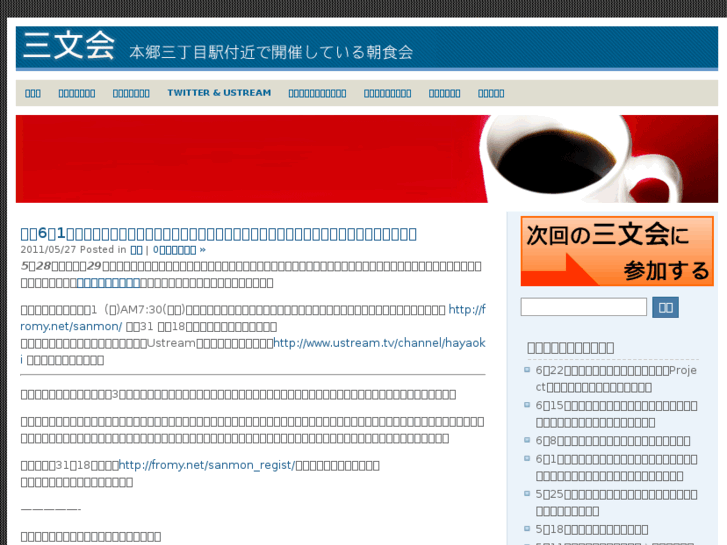
Task: Click the 三文会 site title
Action: [69, 46]
